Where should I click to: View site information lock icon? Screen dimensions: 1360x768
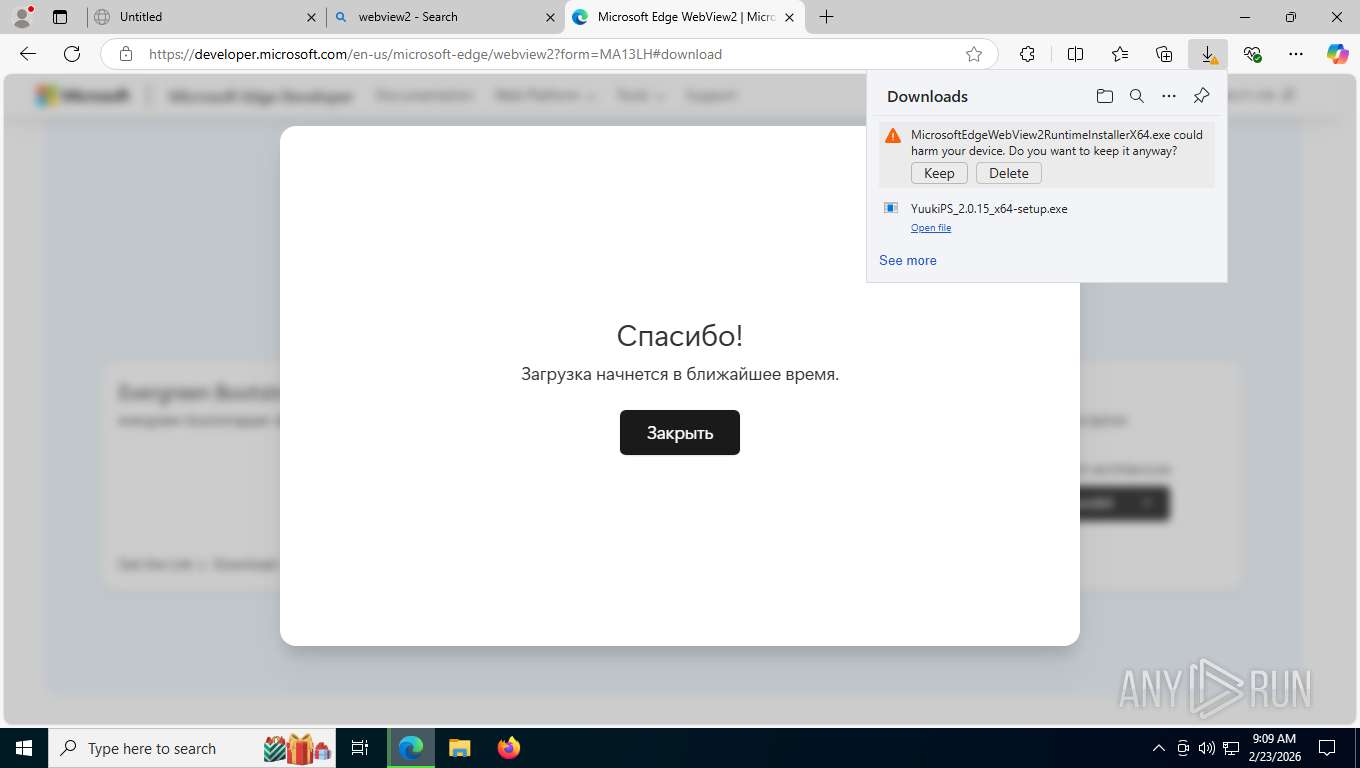[x=126, y=54]
